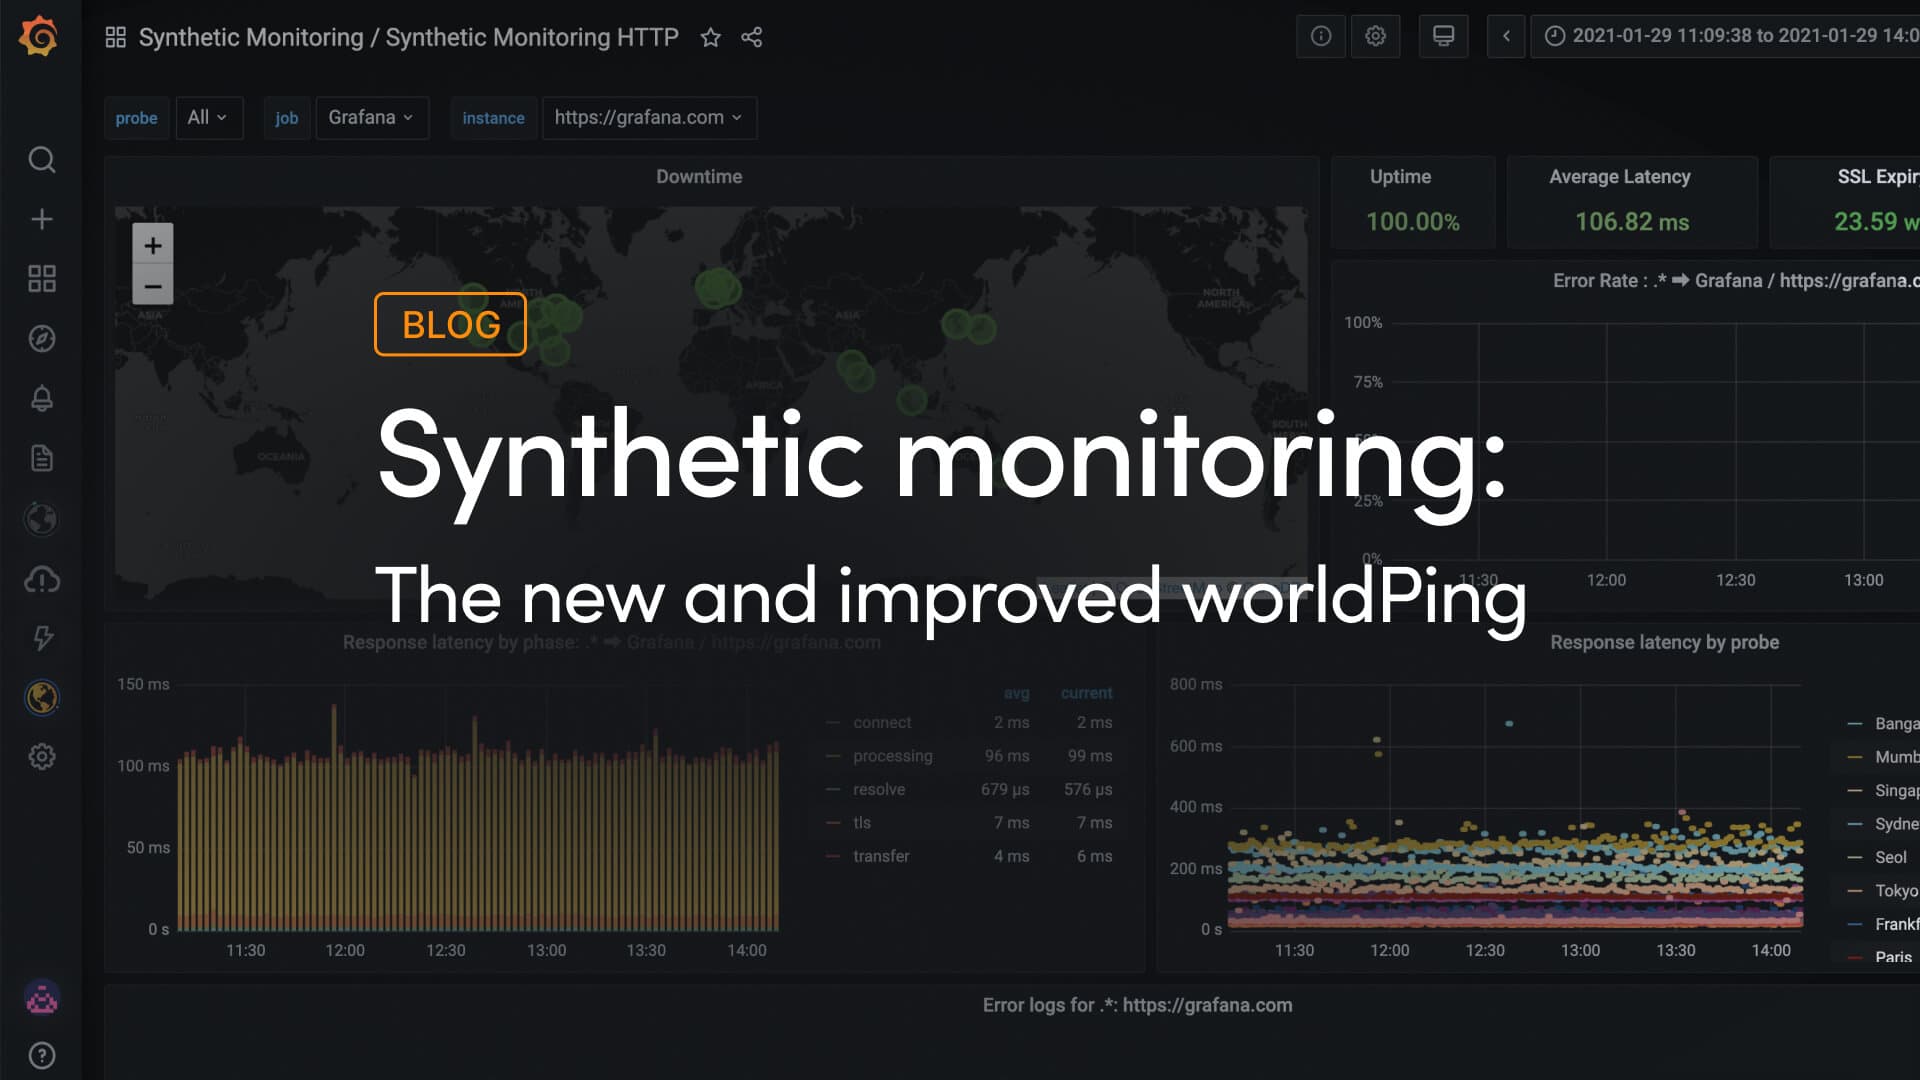Click the Create plus icon in the sidebar
The width and height of the screenshot is (1920, 1080).
(x=41, y=219)
